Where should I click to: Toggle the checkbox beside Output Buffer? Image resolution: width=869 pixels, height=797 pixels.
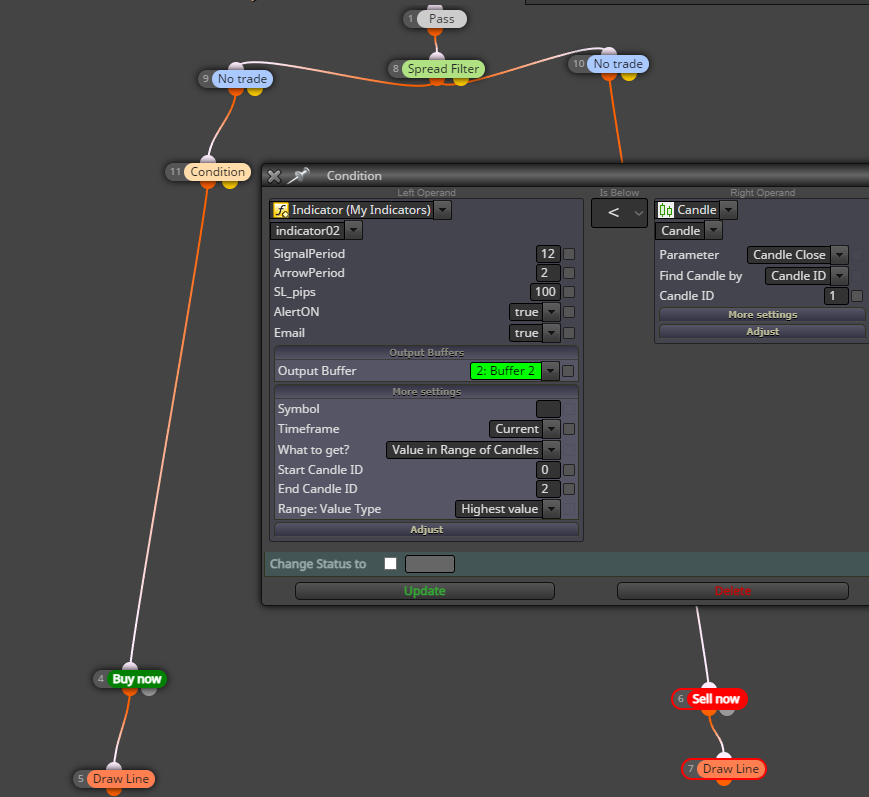pyautogui.click(x=568, y=371)
